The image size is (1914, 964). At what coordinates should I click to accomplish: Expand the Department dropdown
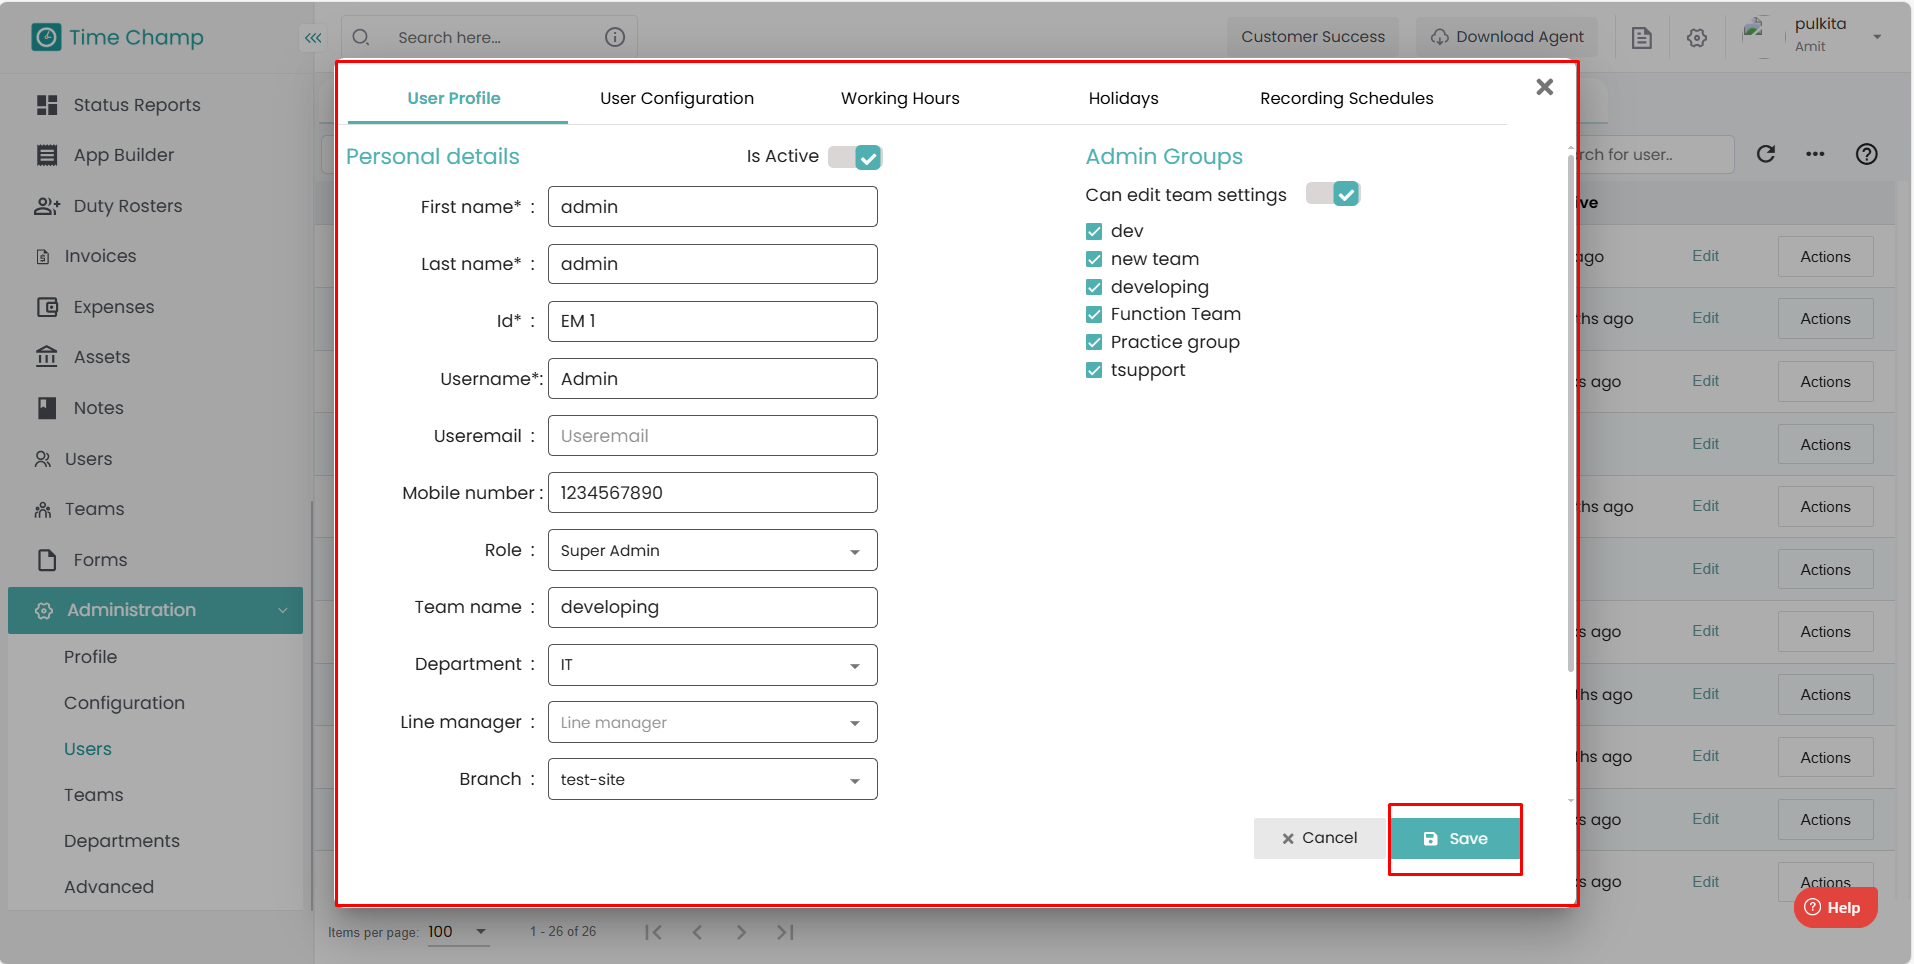pyautogui.click(x=713, y=665)
